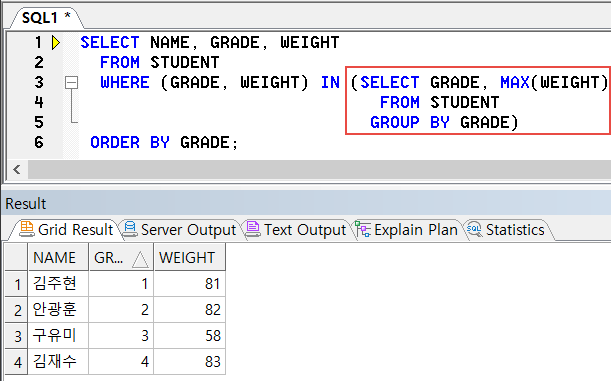Click the WEIGHT cell with value 82
This screenshot has width=611, height=381.
[x=190, y=310]
